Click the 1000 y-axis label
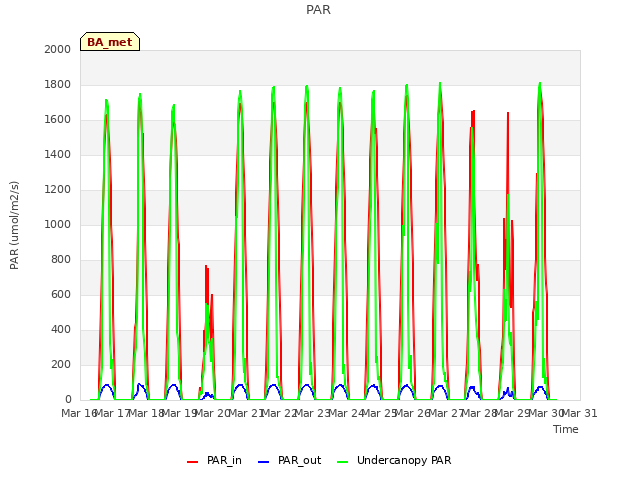Image resolution: width=640 pixels, height=480 pixels. [58, 224]
